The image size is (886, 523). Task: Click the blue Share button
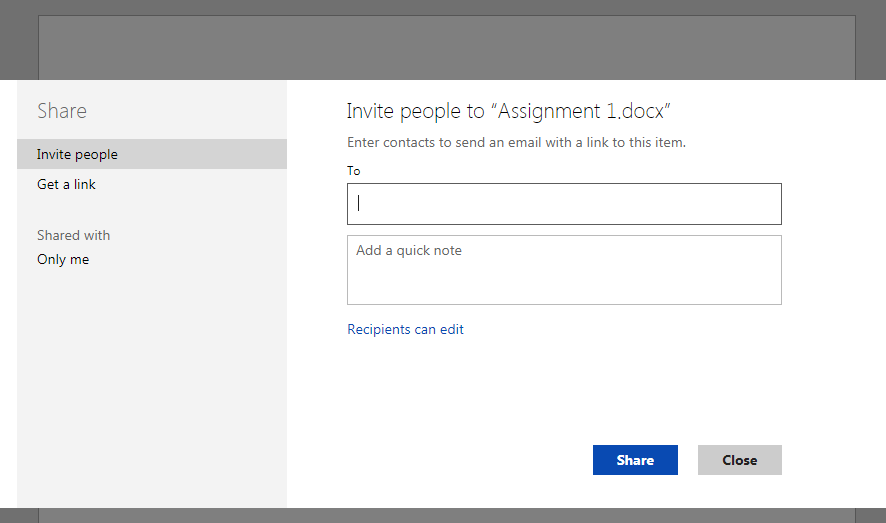coord(635,460)
